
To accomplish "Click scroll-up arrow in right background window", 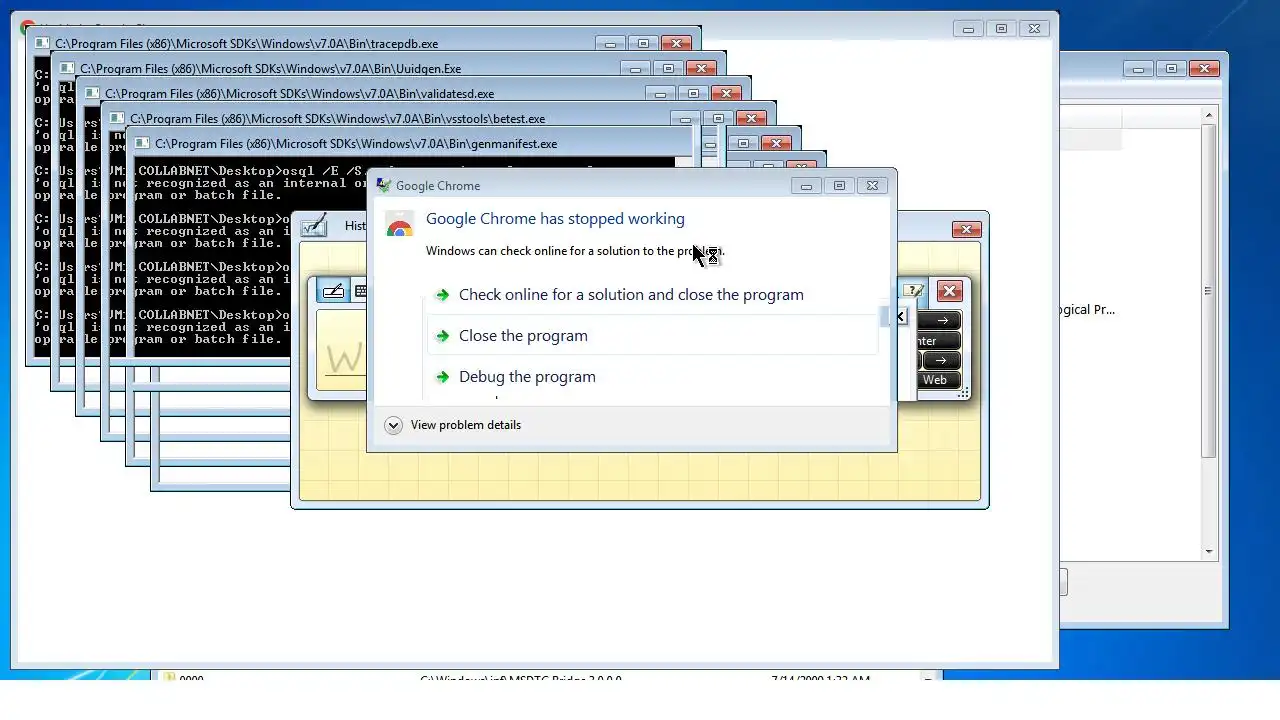I will click(1209, 116).
